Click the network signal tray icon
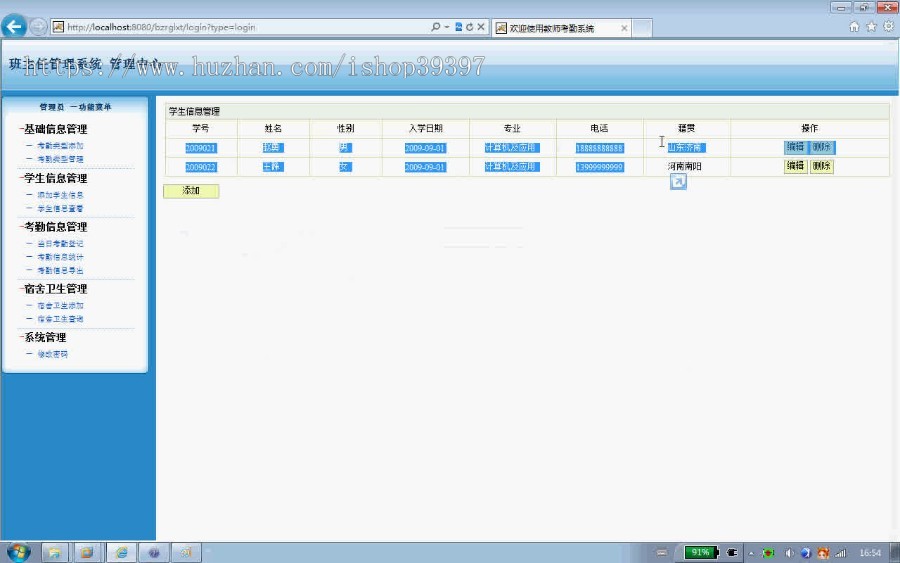 point(841,553)
